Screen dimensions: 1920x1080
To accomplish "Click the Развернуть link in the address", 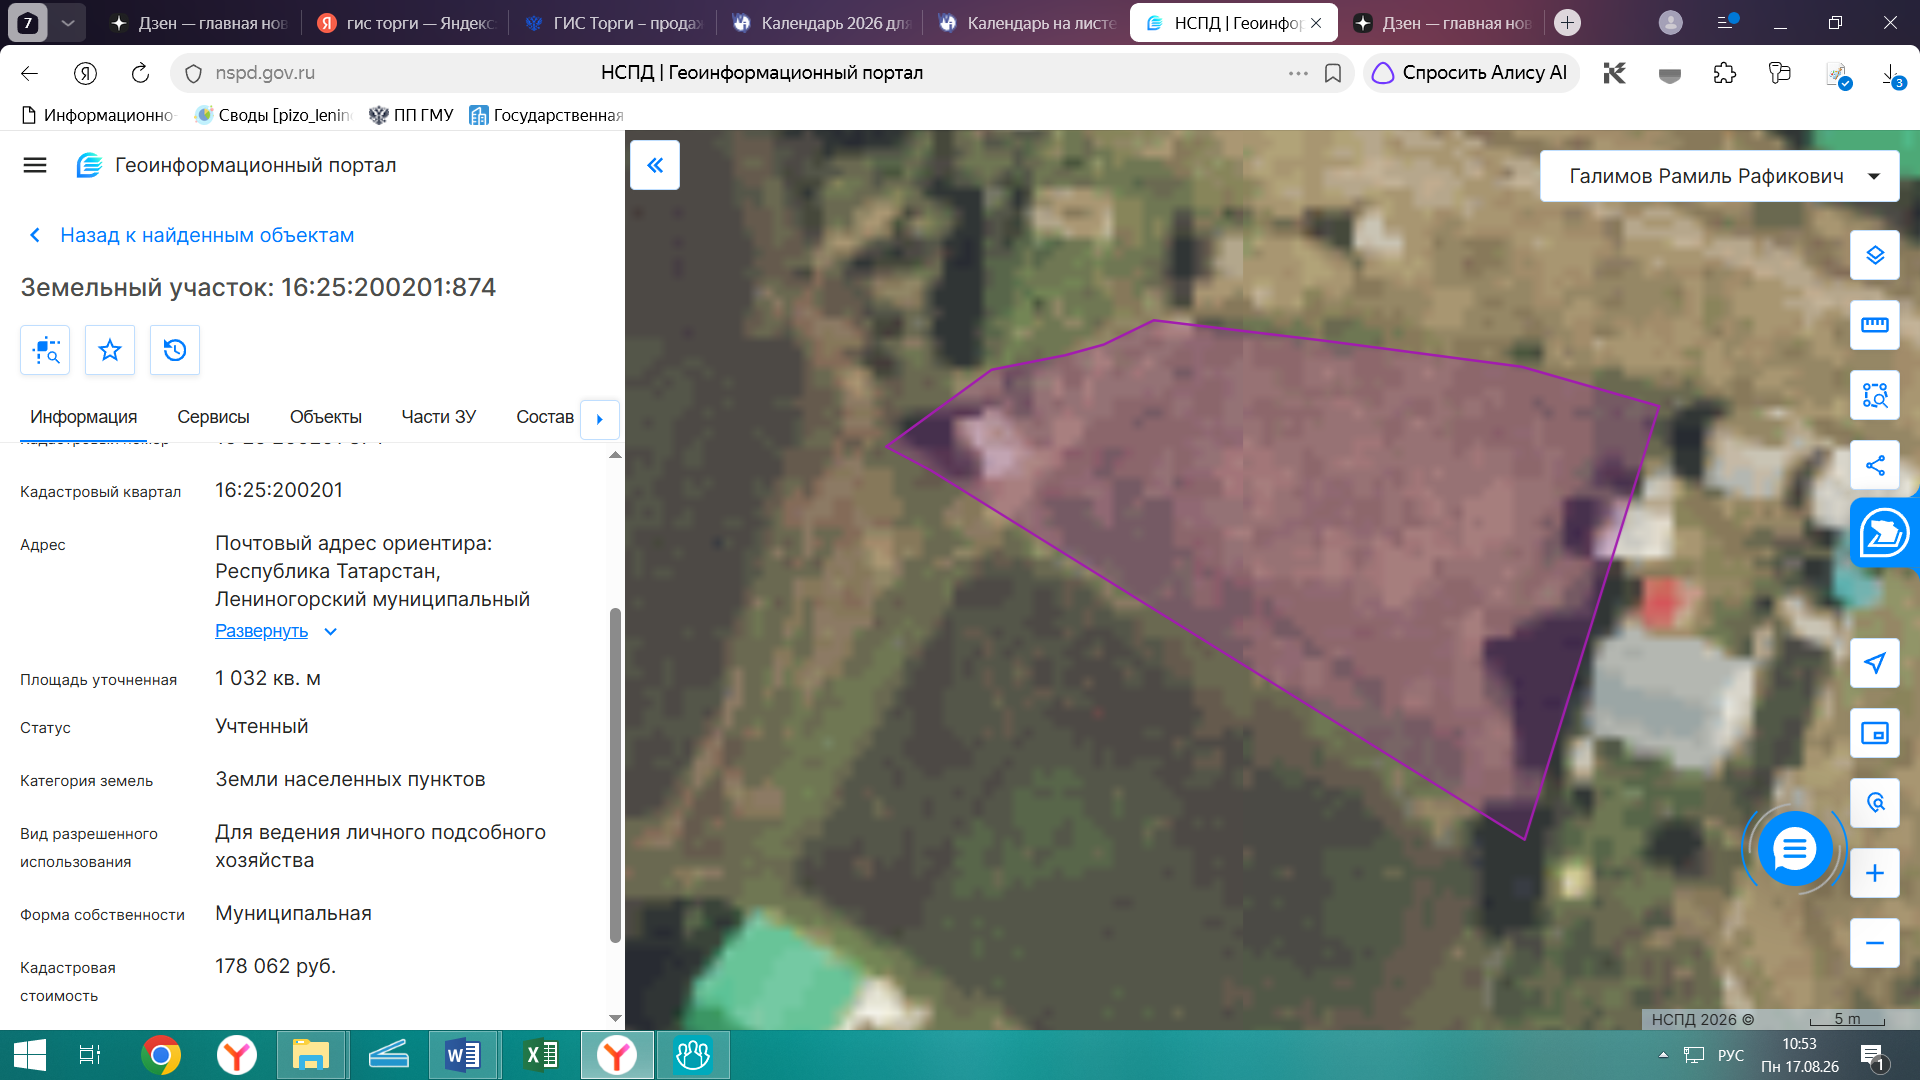I will (x=261, y=631).
